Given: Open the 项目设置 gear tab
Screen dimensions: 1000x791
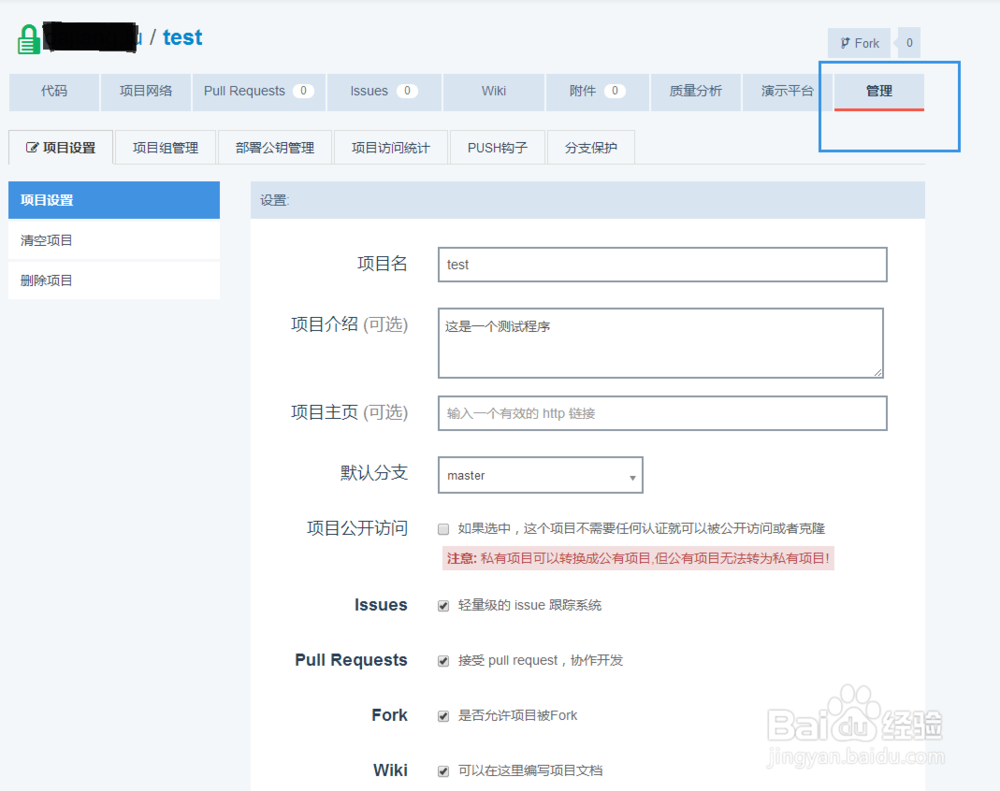Looking at the screenshot, I should click(60, 146).
